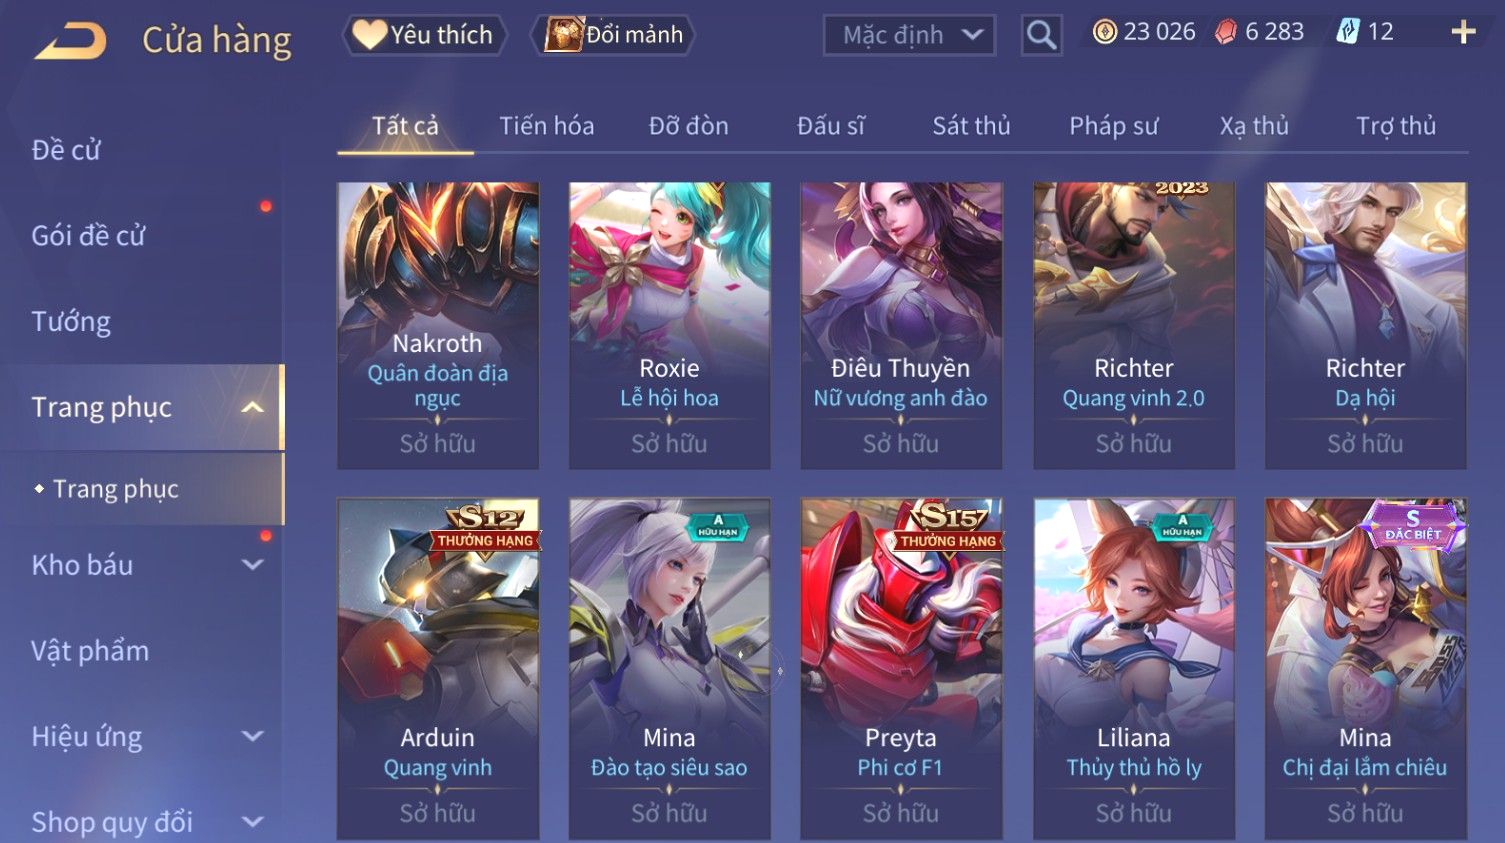Tap the back arrow icon
This screenshot has height=843, width=1505.
70,41
